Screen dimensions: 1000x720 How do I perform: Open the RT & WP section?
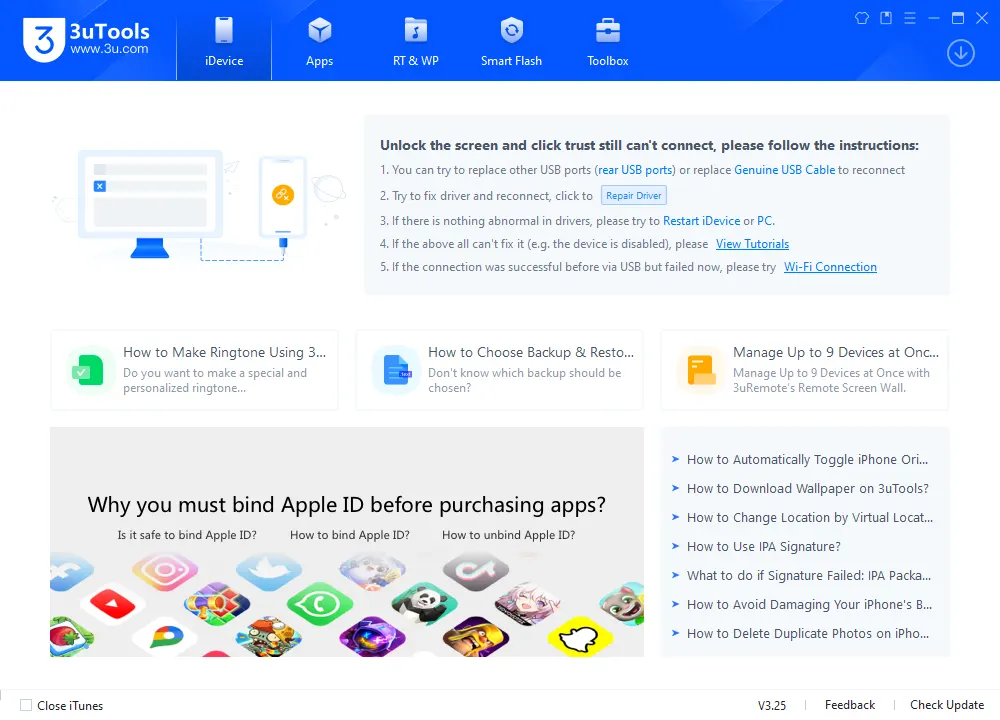[415, 40]
